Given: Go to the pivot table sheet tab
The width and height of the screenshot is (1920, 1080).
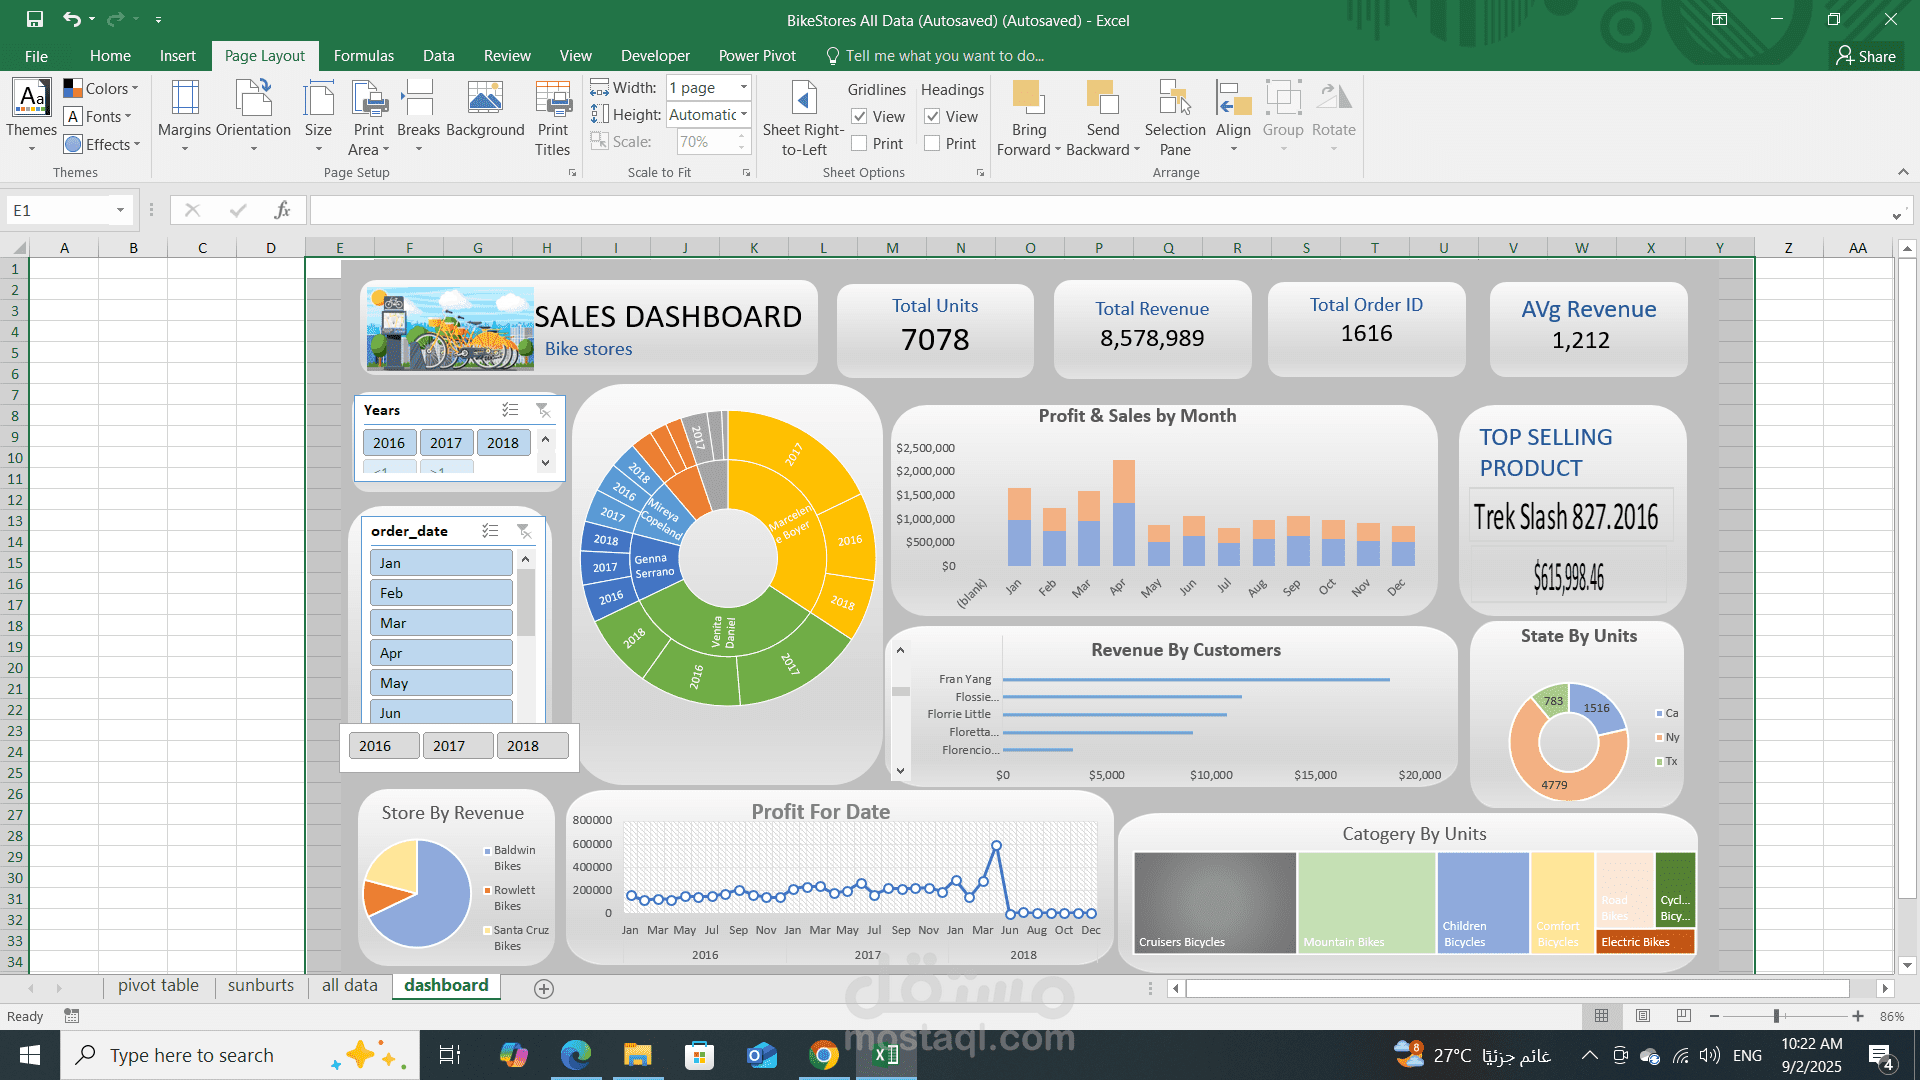Looking at the screenshot, I should (158, 986).
